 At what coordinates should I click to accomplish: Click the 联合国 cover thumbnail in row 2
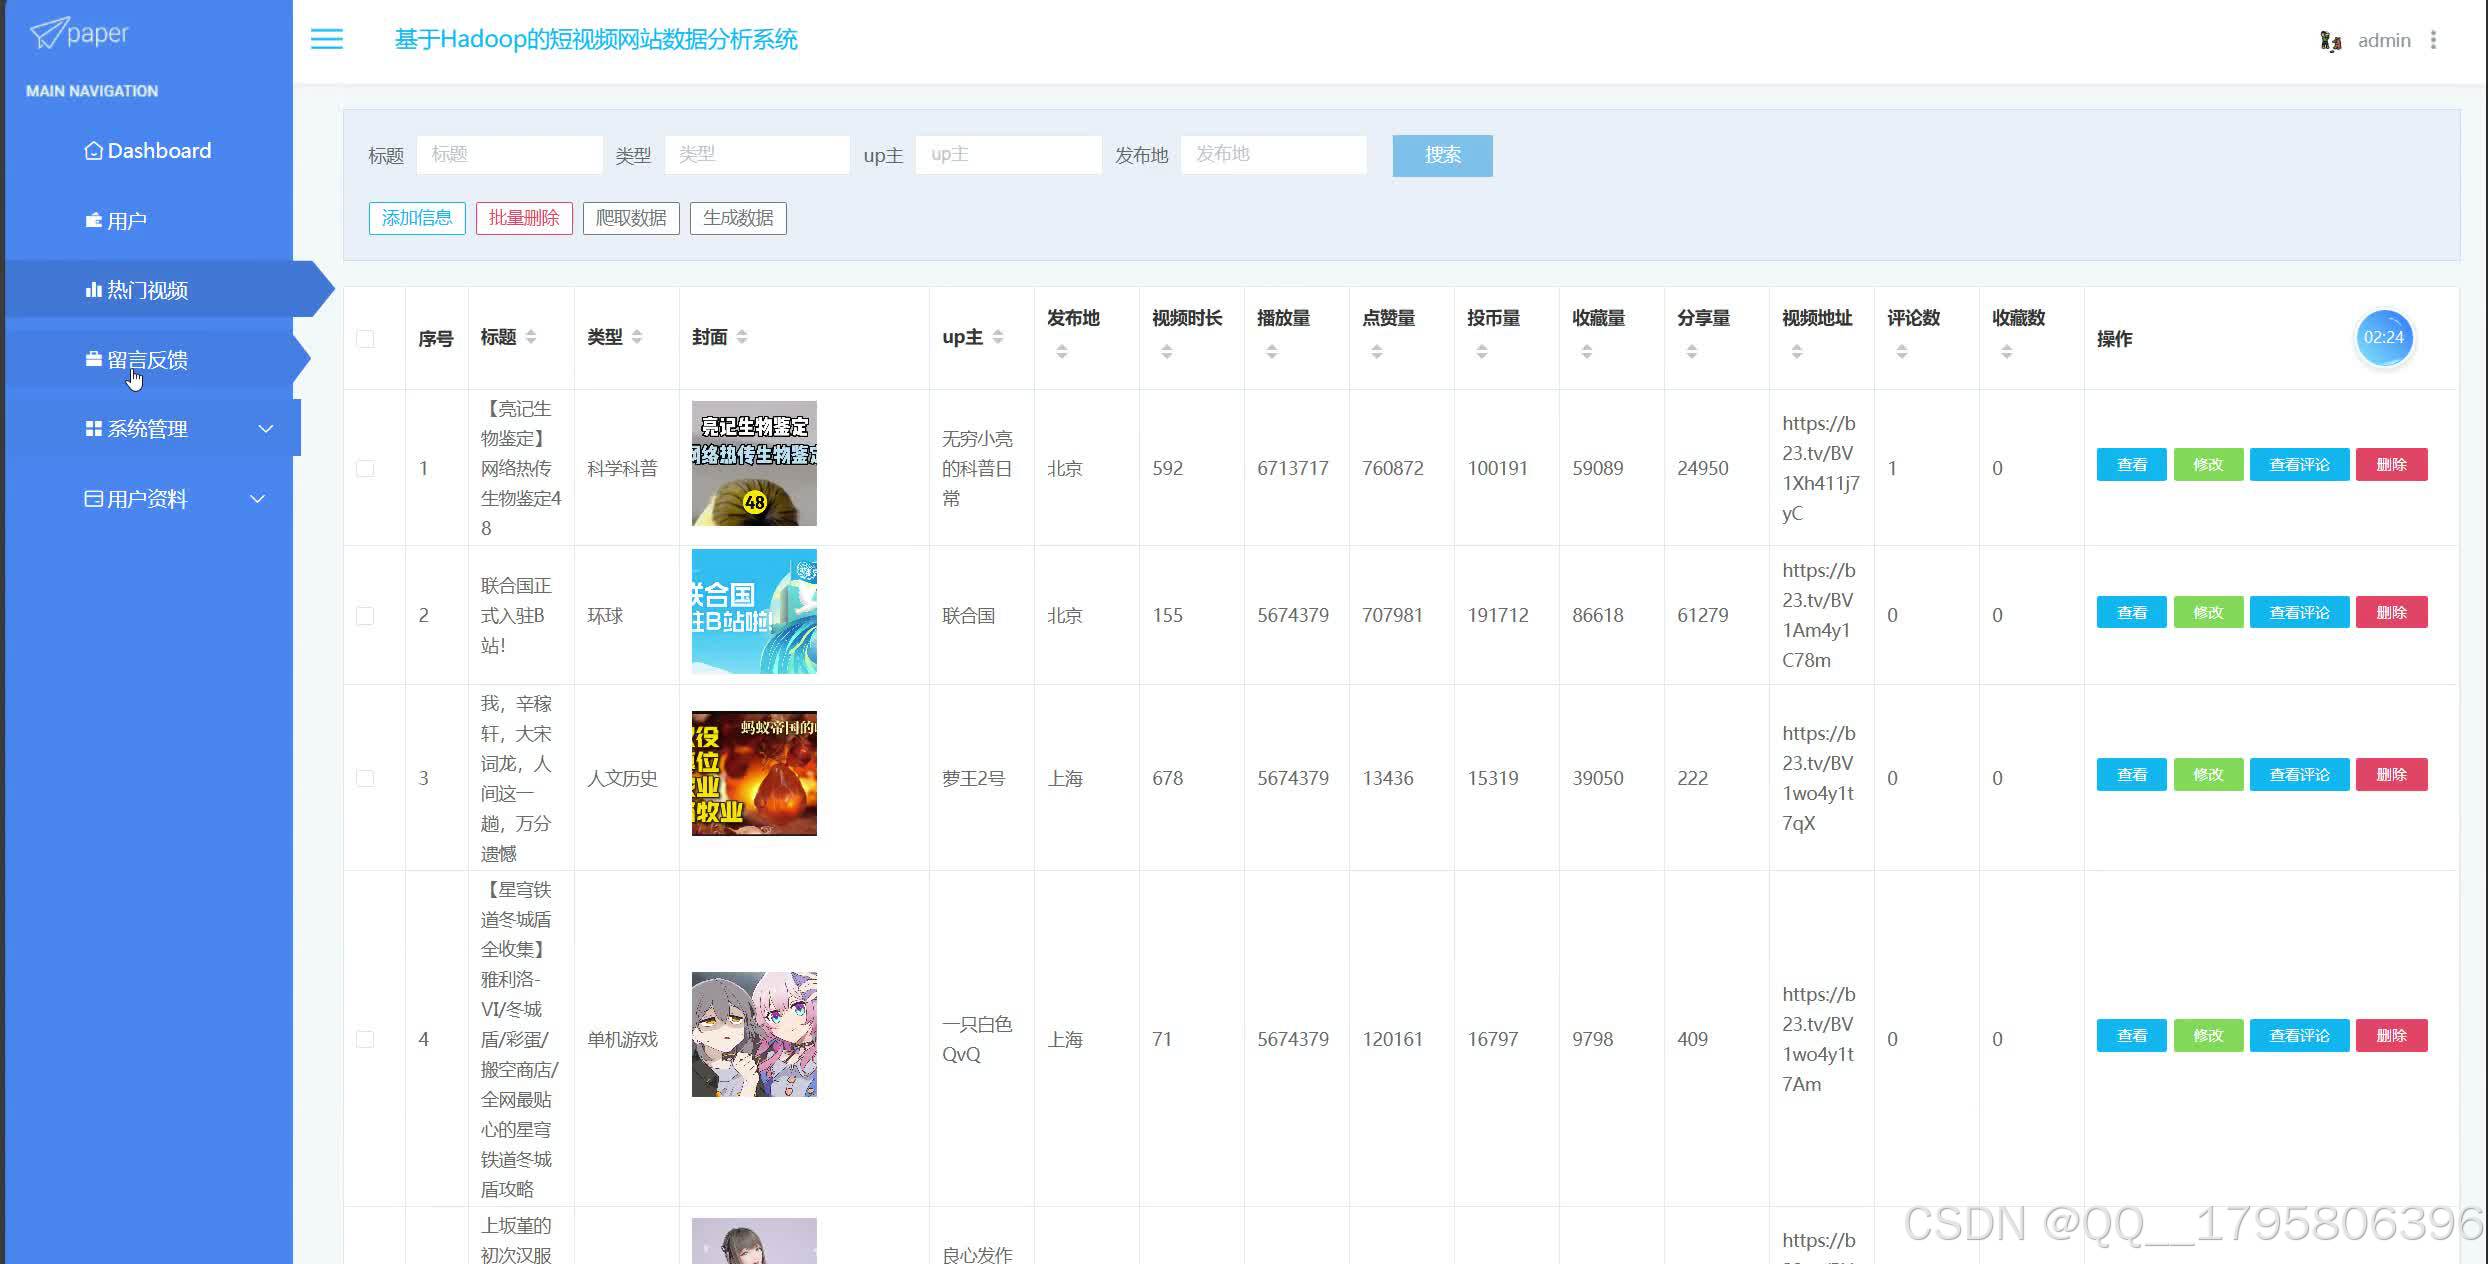(x=754, y=611)
